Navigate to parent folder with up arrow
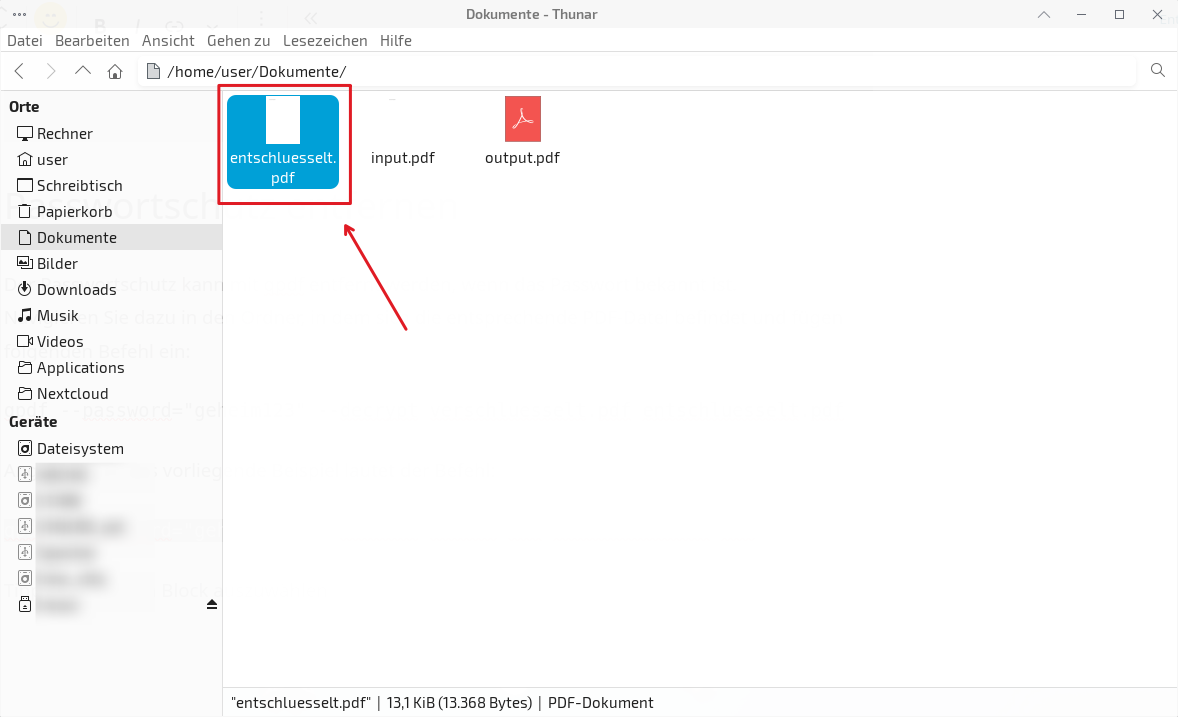Screen dimensions: 1178x717 pos(83,71)
